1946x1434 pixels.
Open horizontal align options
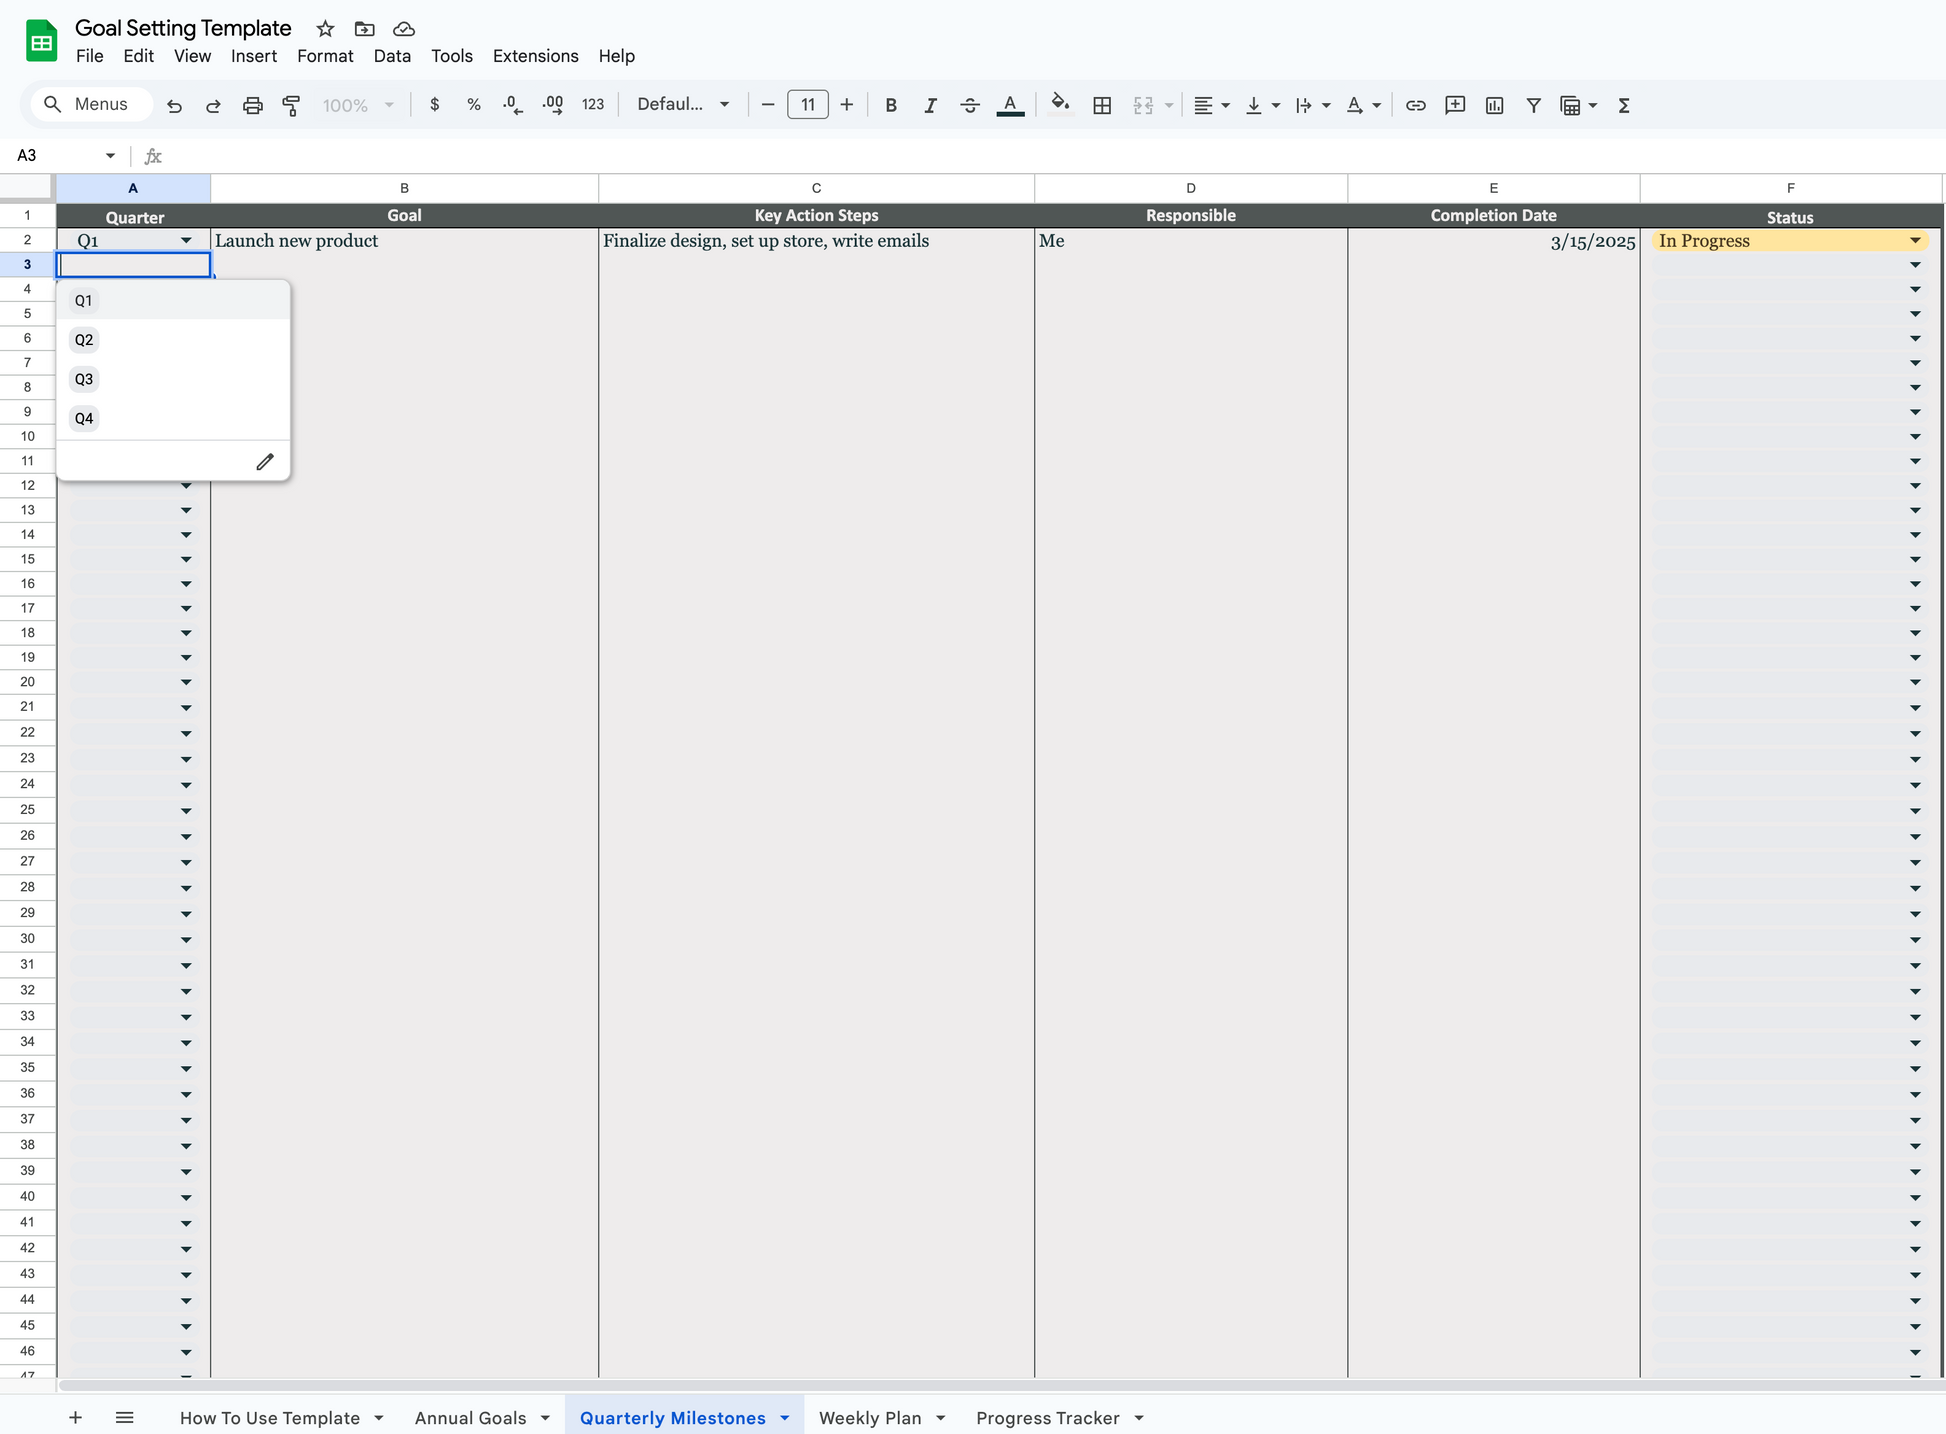1211,105
